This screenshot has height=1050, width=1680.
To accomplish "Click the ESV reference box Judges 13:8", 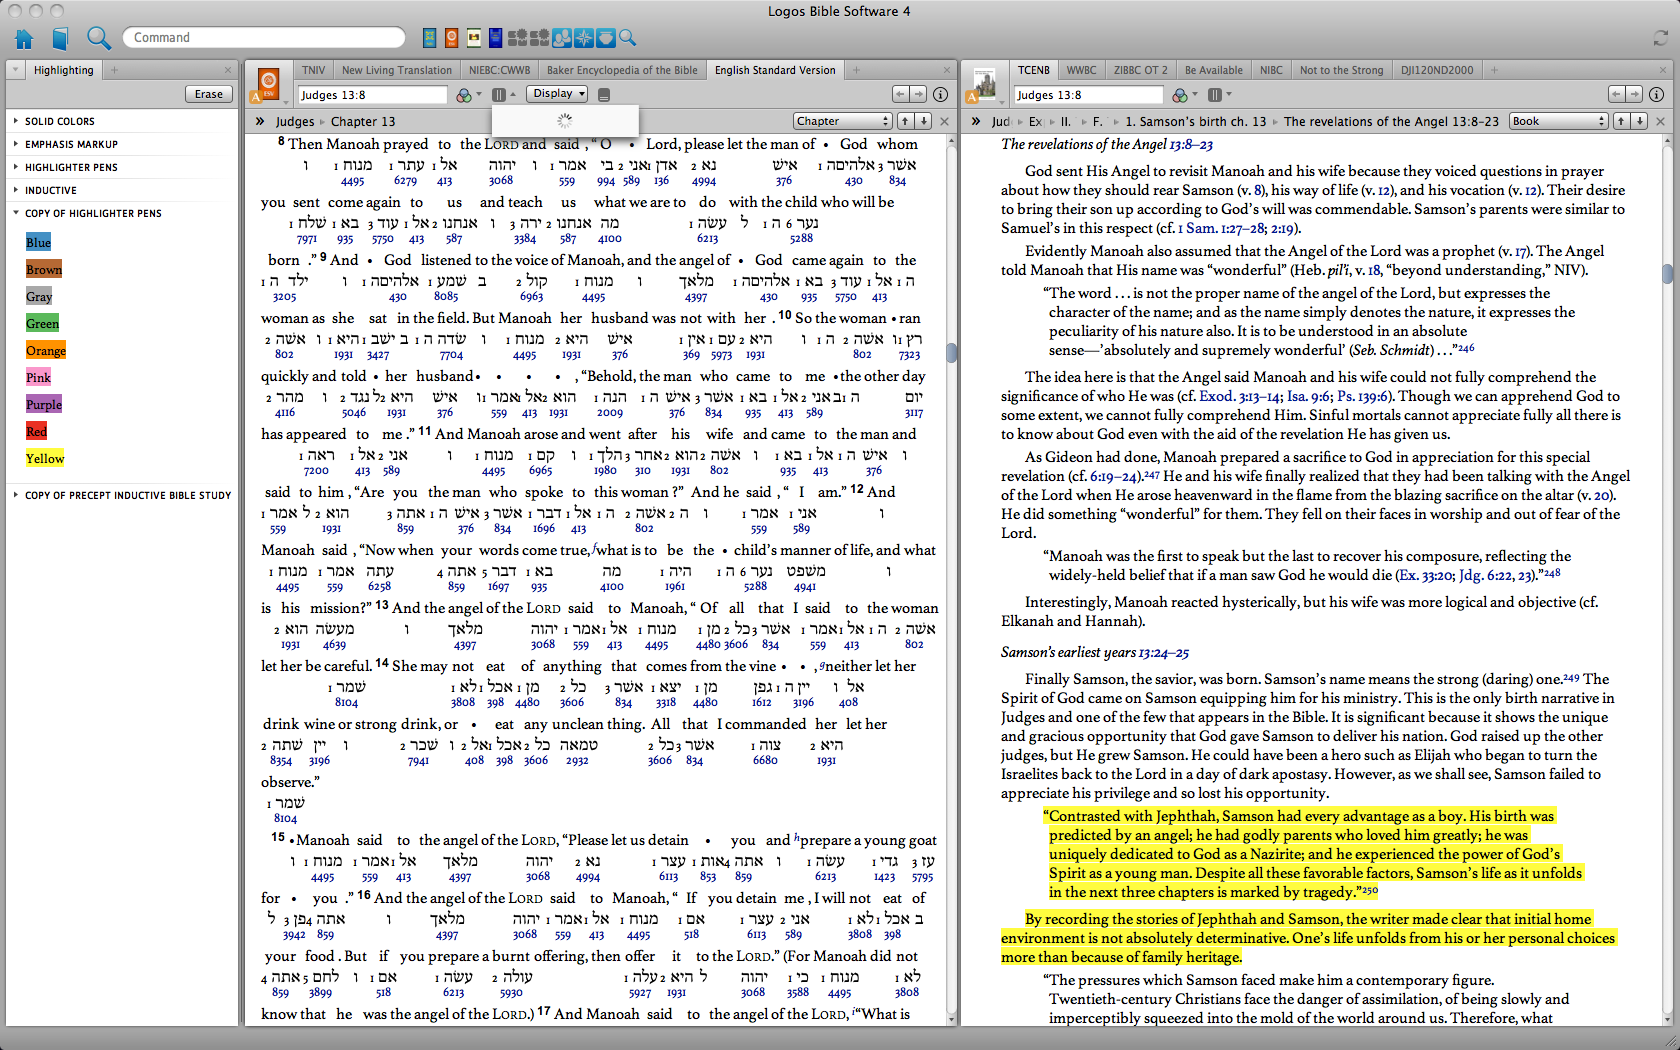I will (373, 95).
